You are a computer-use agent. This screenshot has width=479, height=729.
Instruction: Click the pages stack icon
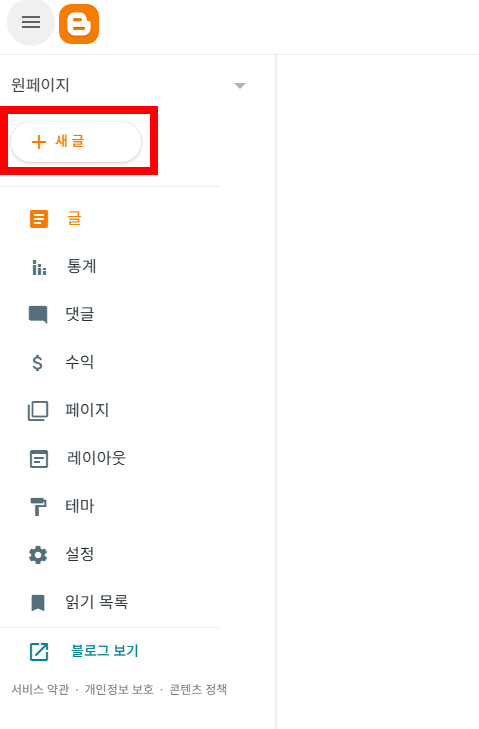point(38,411)
